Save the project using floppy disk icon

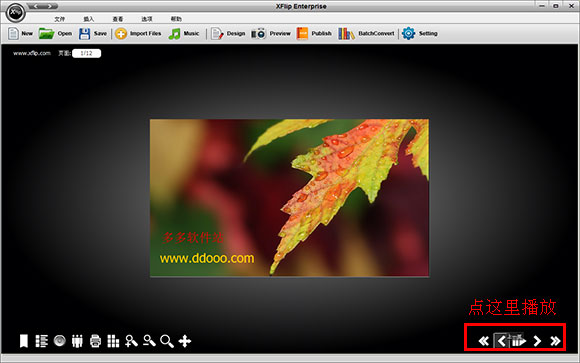[84, 34]
